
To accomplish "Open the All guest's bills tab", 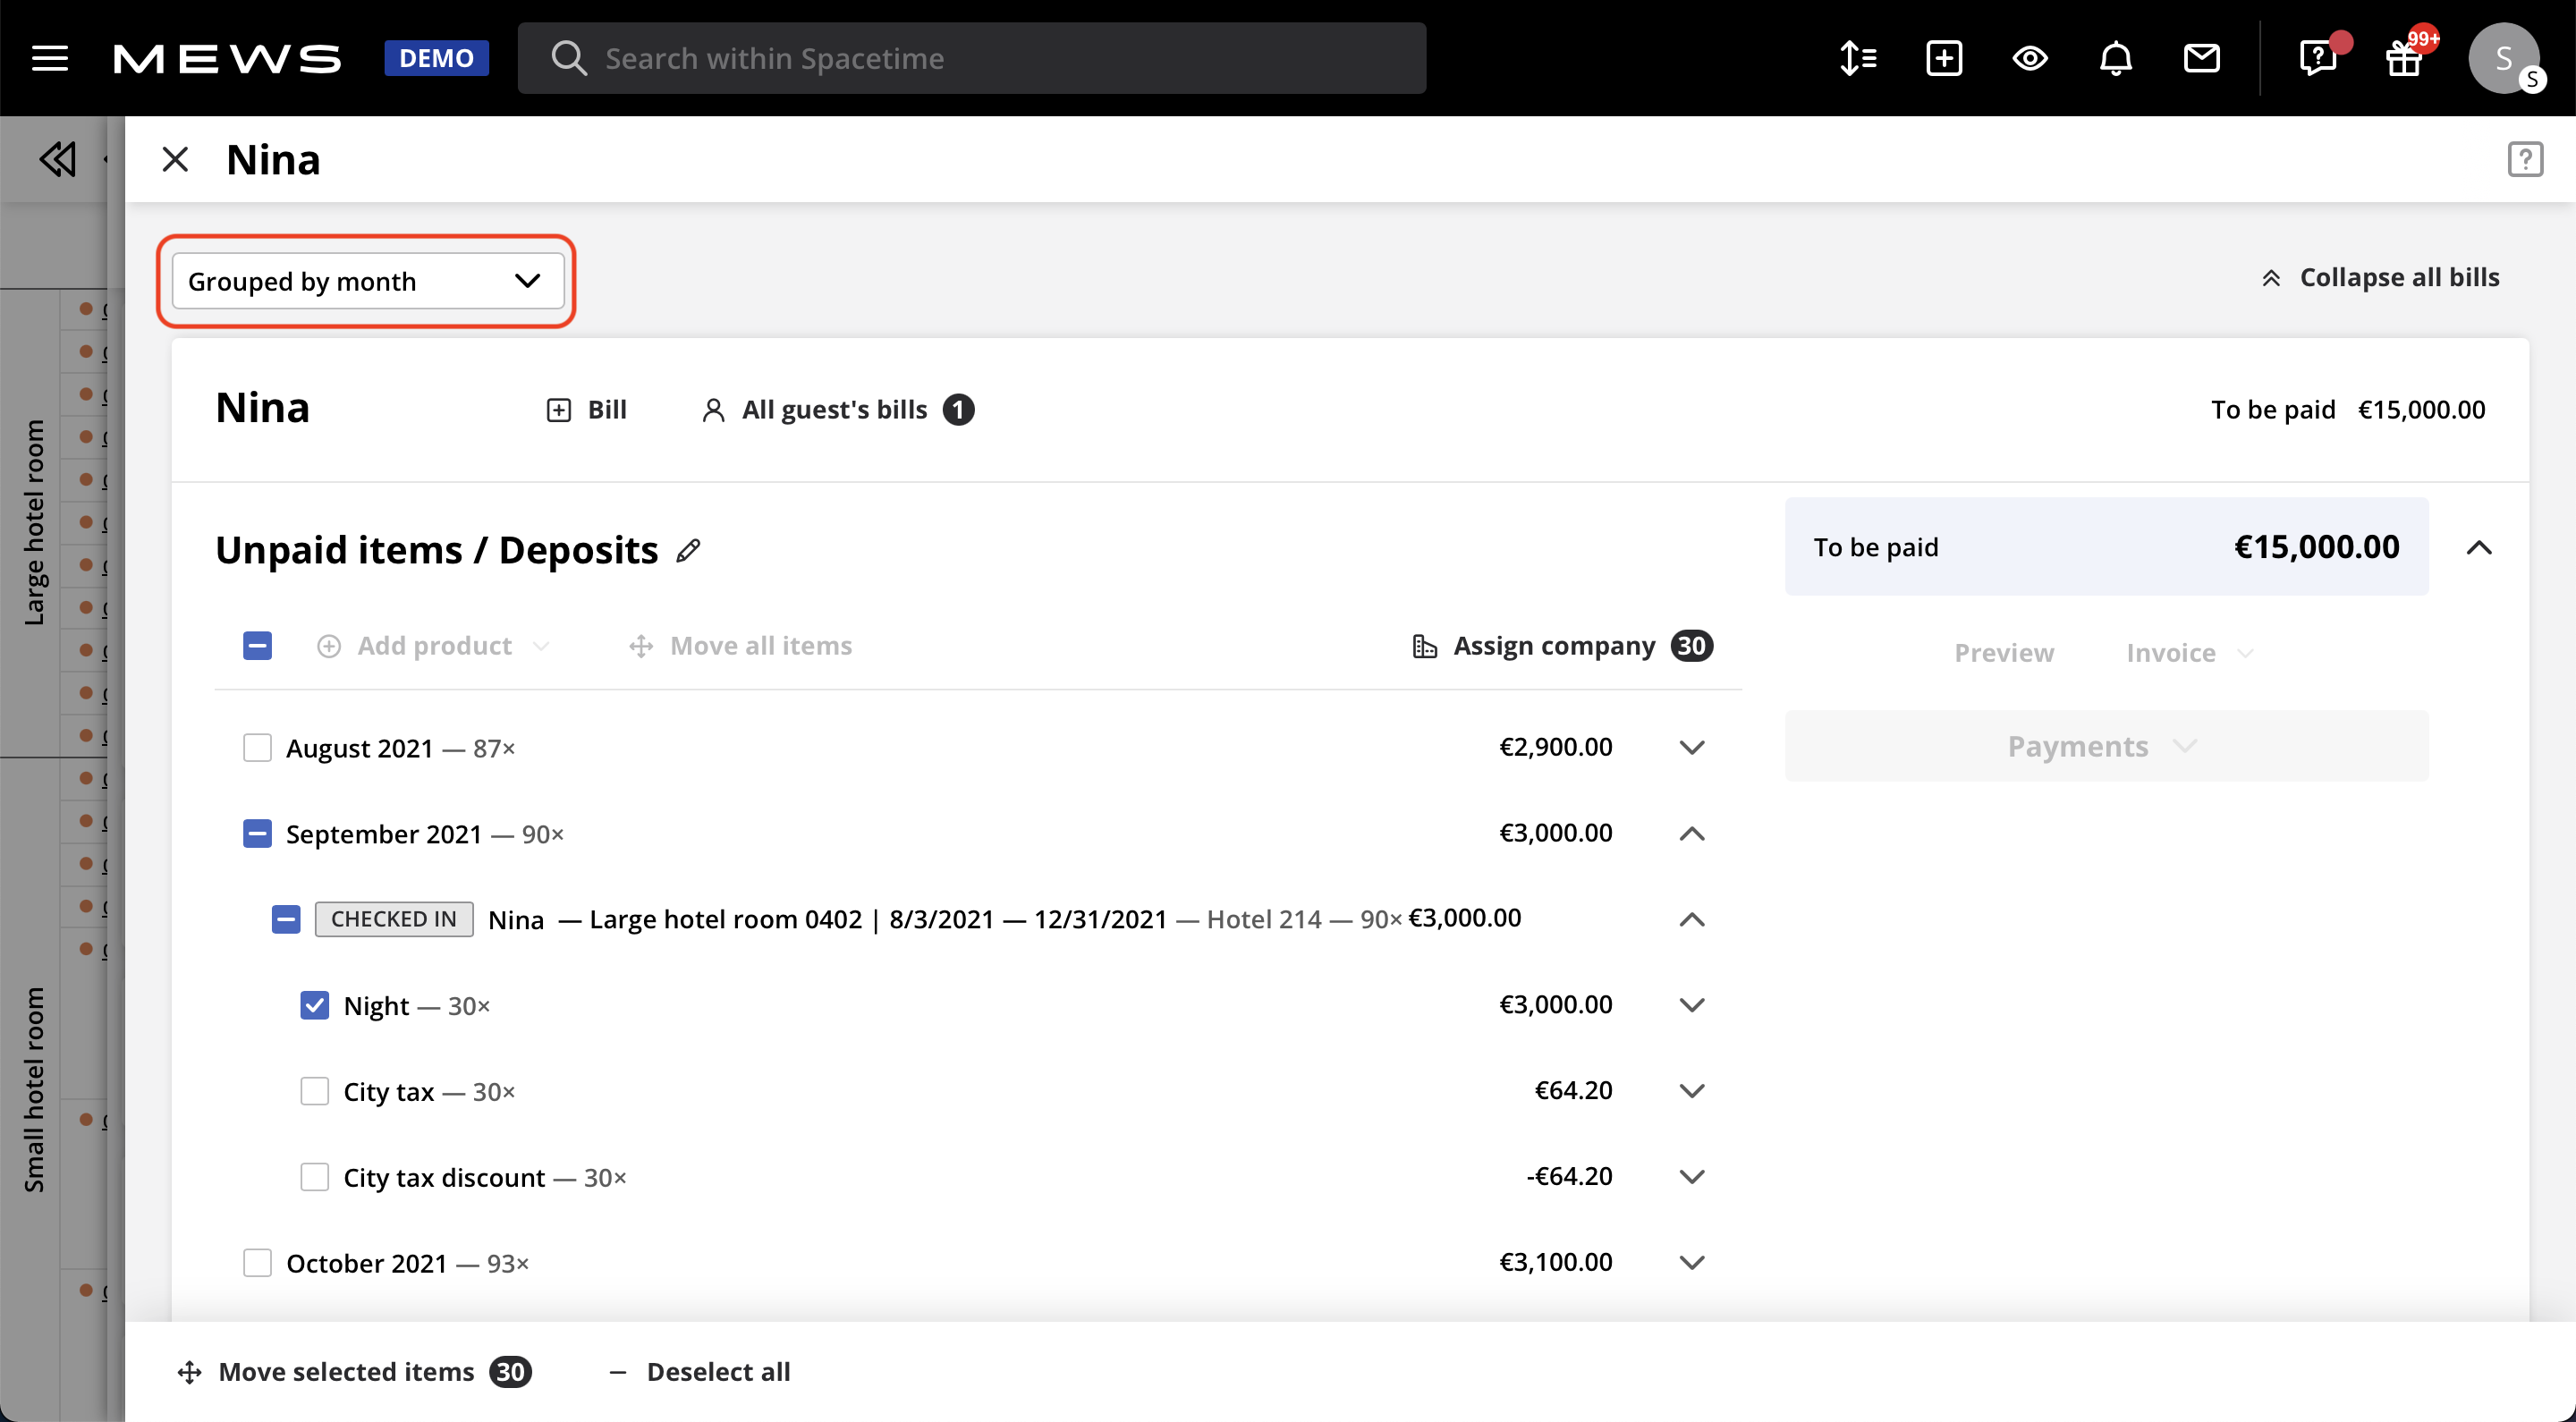I will [x=836, y=410].
